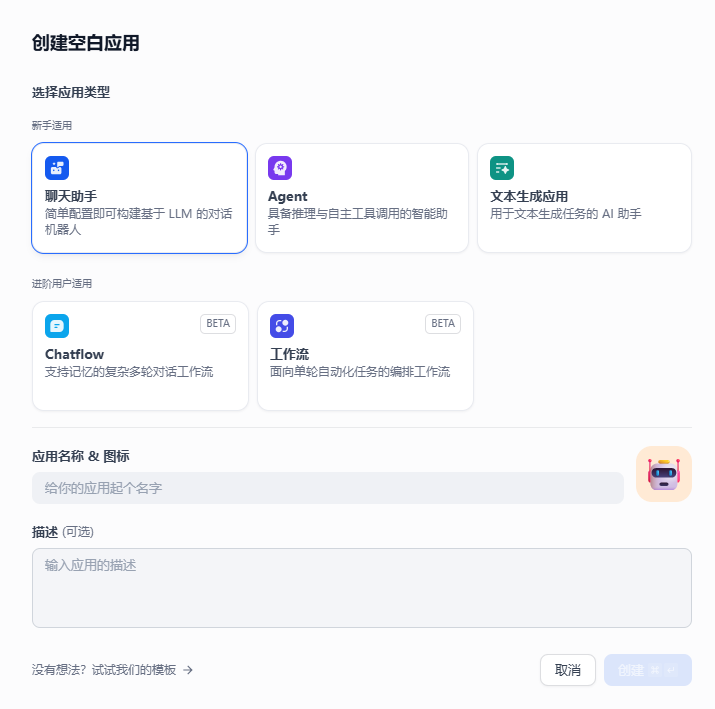
Task: Click the blue 聊天助手 chatbot icon
Action: (57, 168)
